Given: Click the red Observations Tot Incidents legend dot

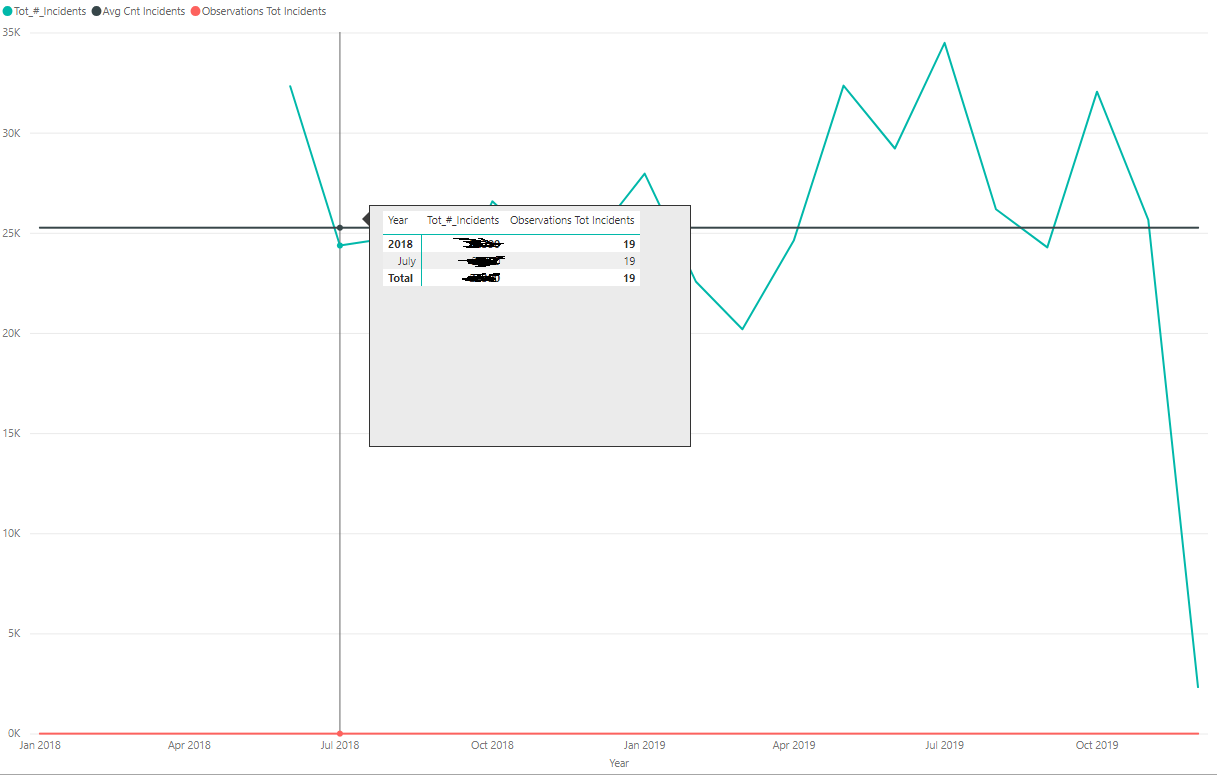Looking at the screenshot, I should [195, 11].
